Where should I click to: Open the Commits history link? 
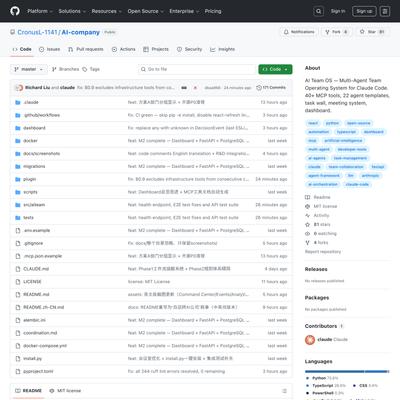tap(271, 88)
